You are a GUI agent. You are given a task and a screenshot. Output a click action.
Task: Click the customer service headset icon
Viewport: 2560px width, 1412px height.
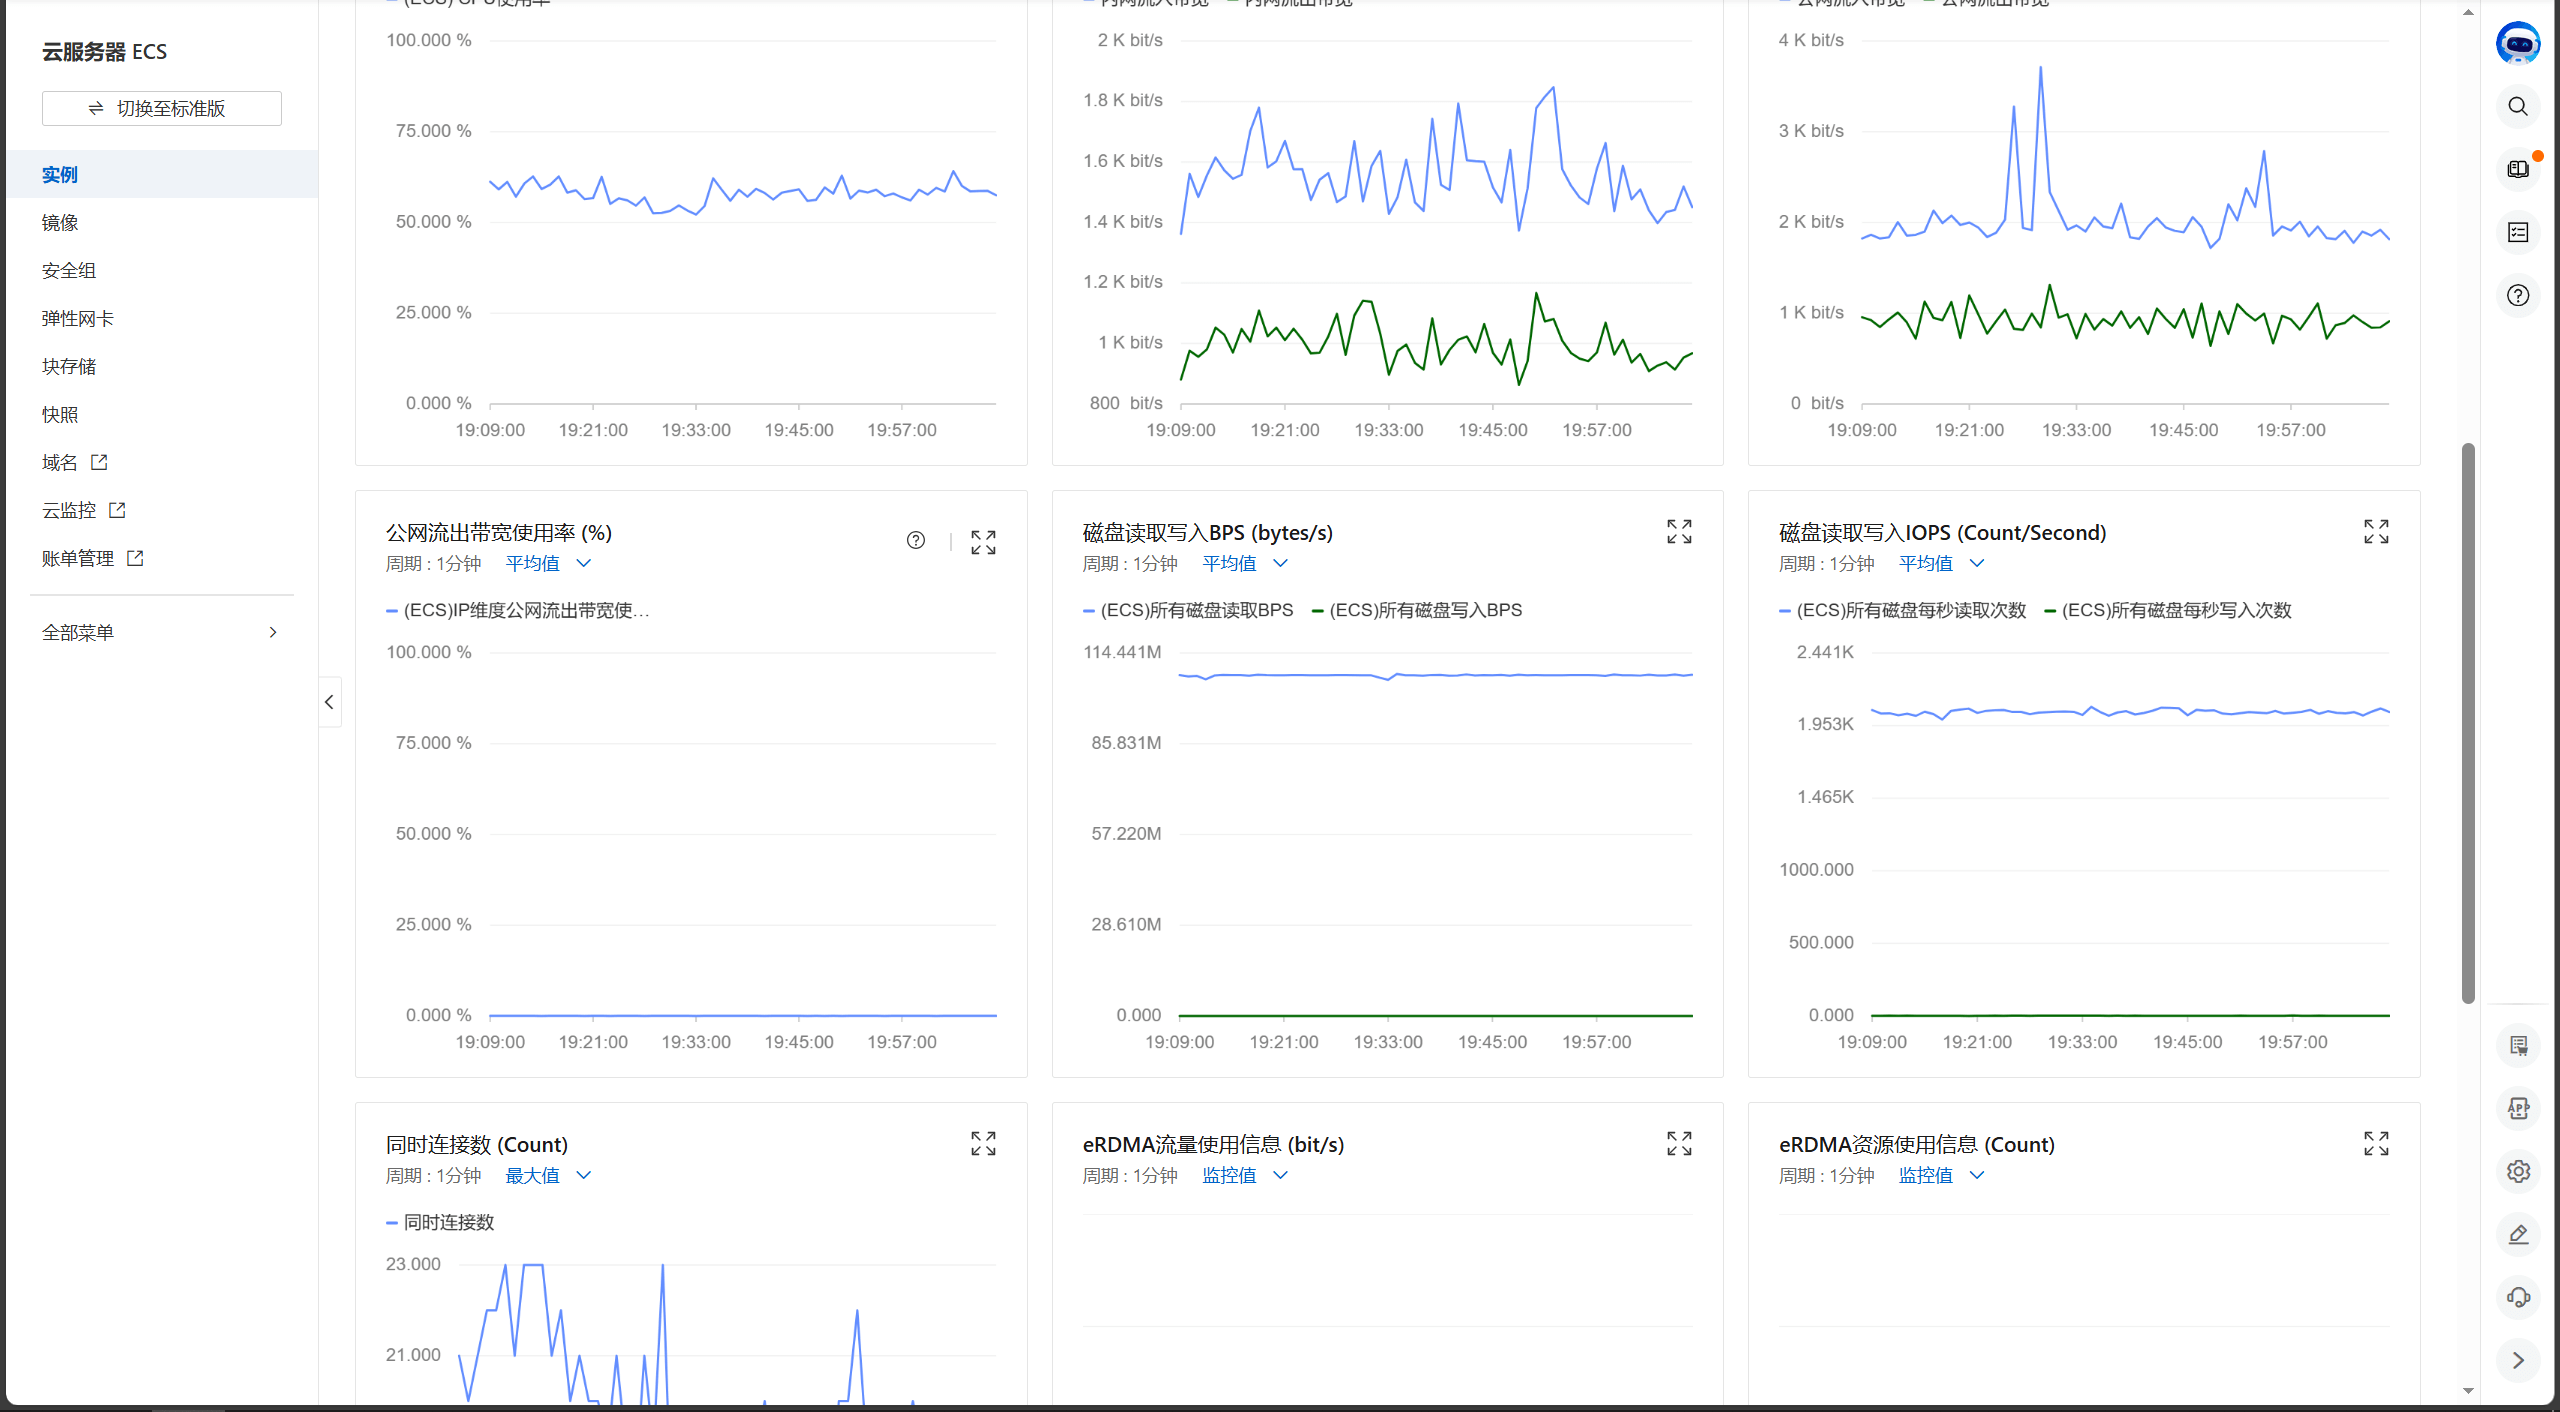click(2517, 1298)
